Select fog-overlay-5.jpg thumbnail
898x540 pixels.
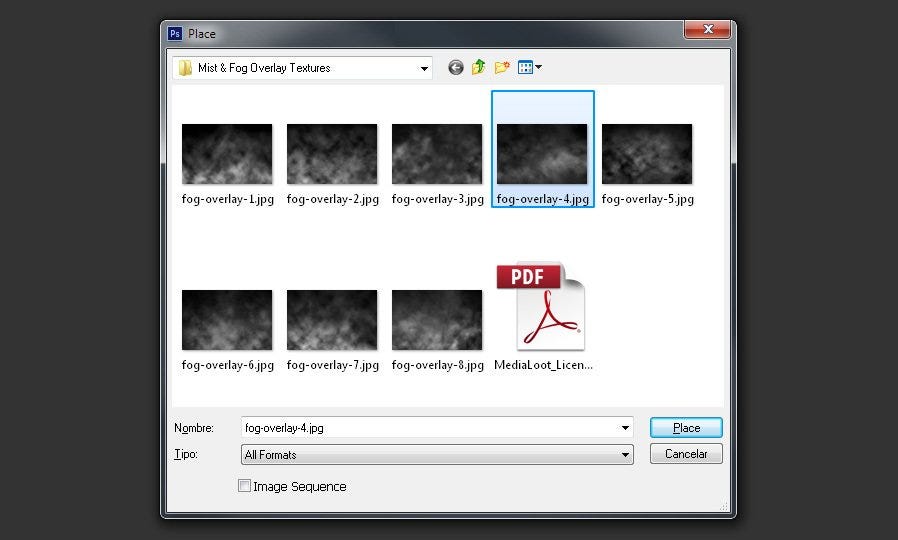coord(647,154)
